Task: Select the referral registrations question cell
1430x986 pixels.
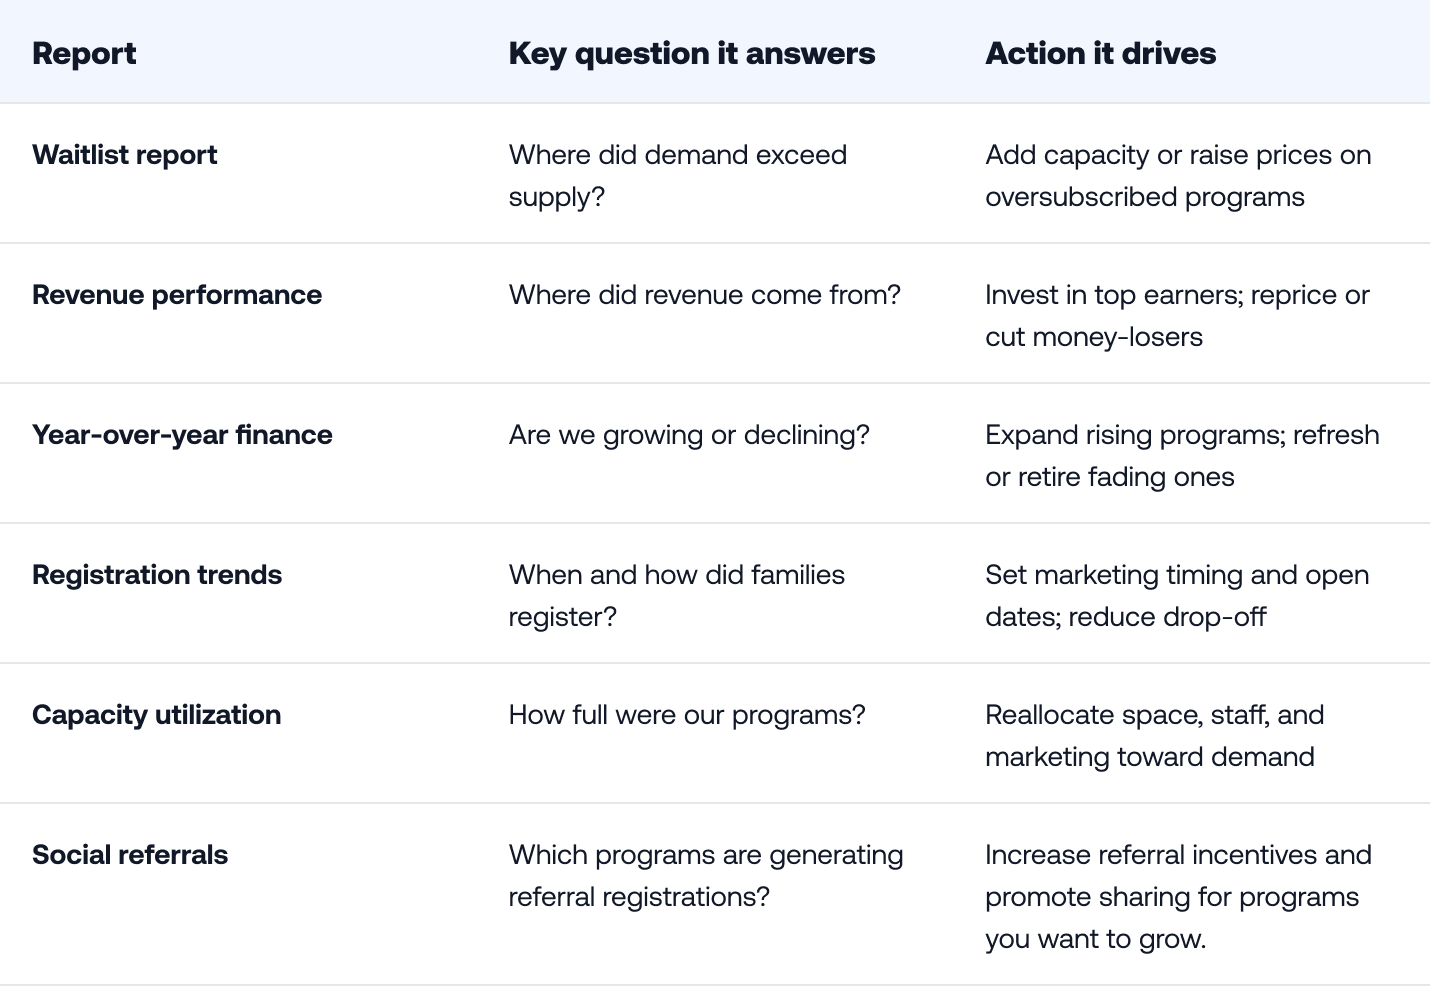Action: (x=706, y=876)
